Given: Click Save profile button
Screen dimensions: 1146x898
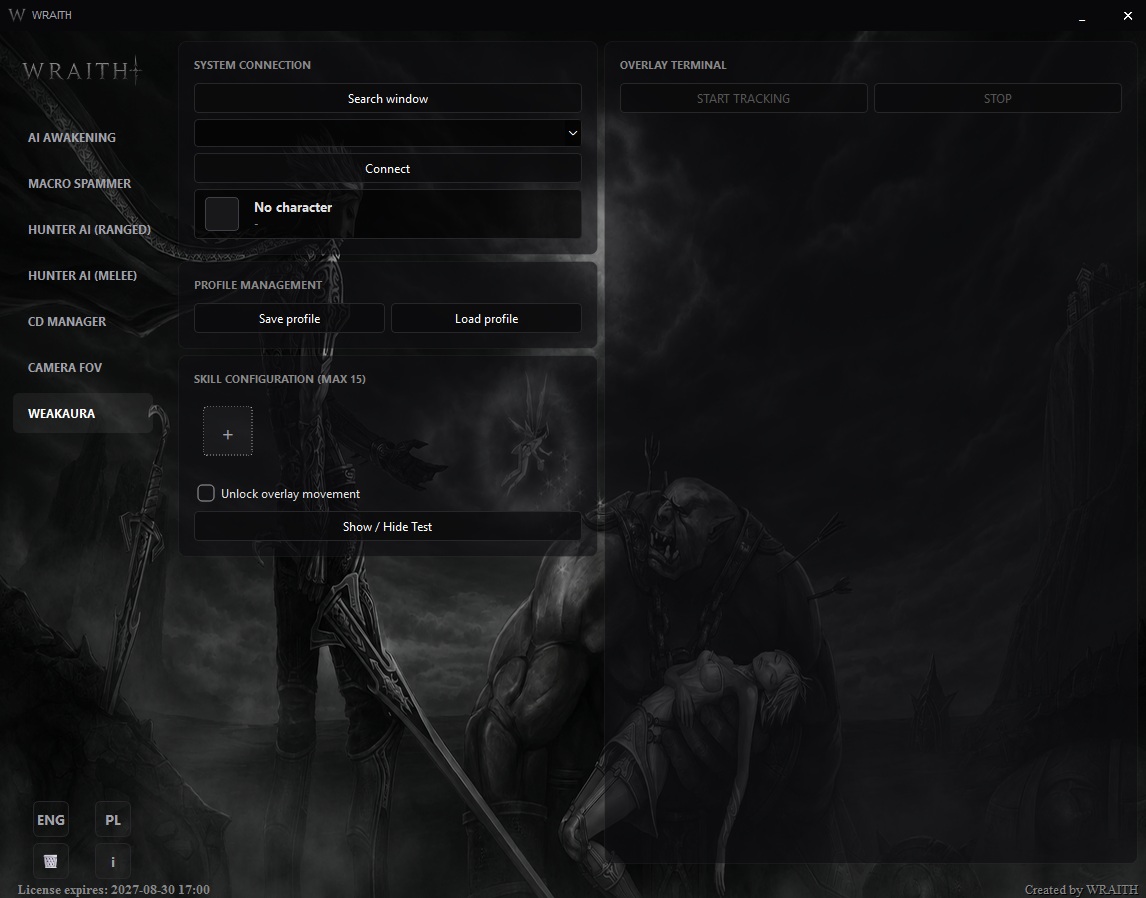Looking at the screenshot, I should 289,319.
